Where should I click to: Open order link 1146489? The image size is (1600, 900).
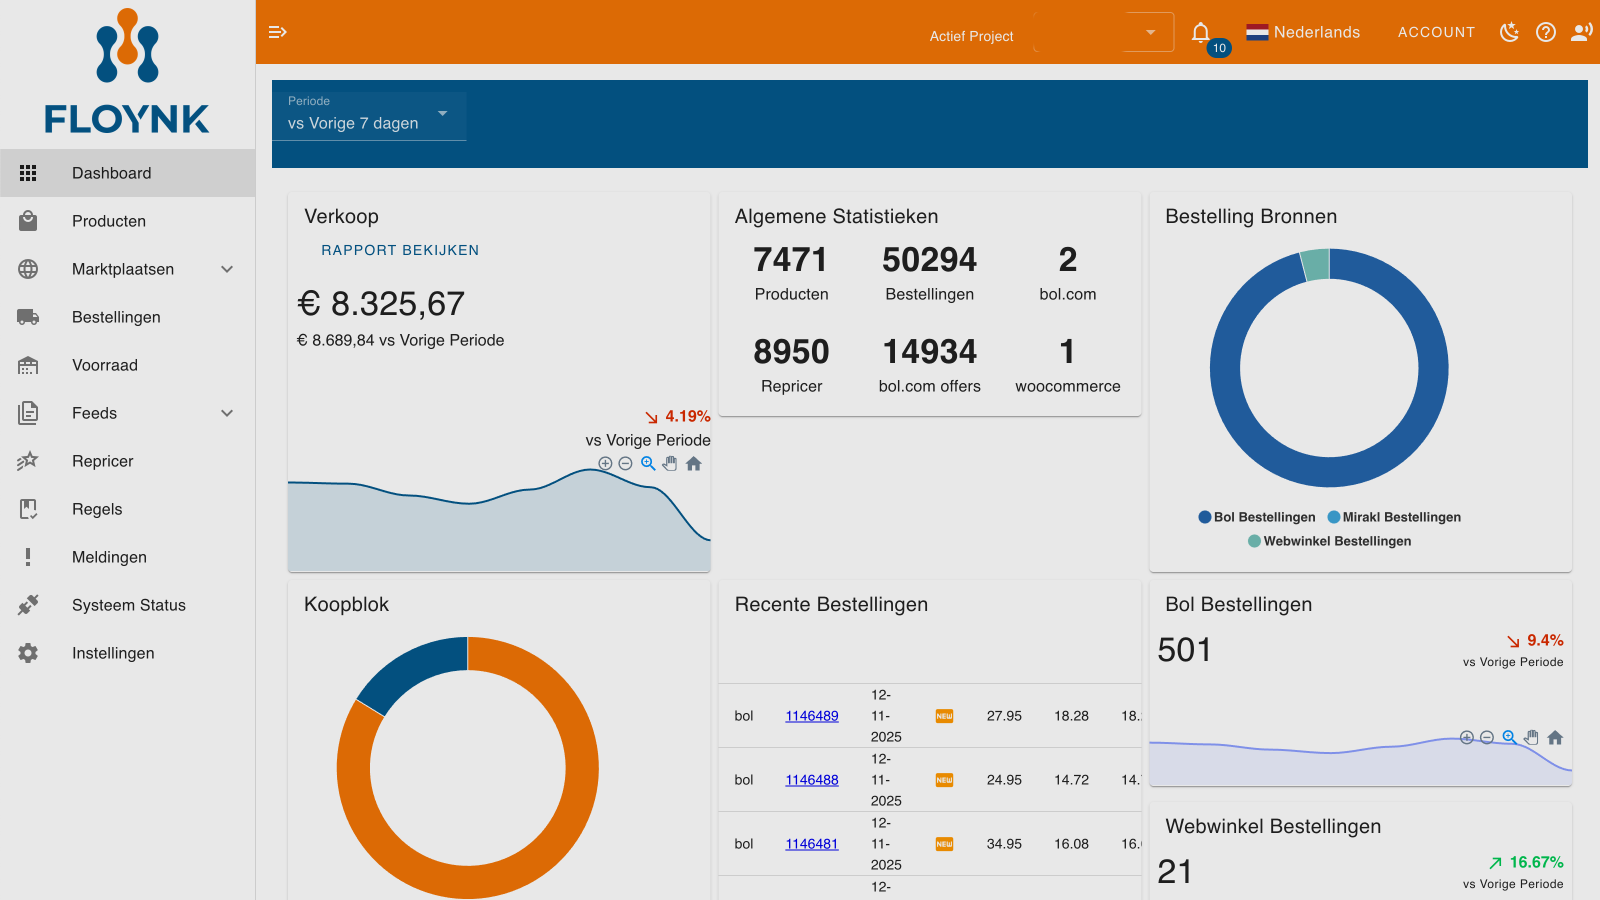pyautogui.click(x=811, y=716)
